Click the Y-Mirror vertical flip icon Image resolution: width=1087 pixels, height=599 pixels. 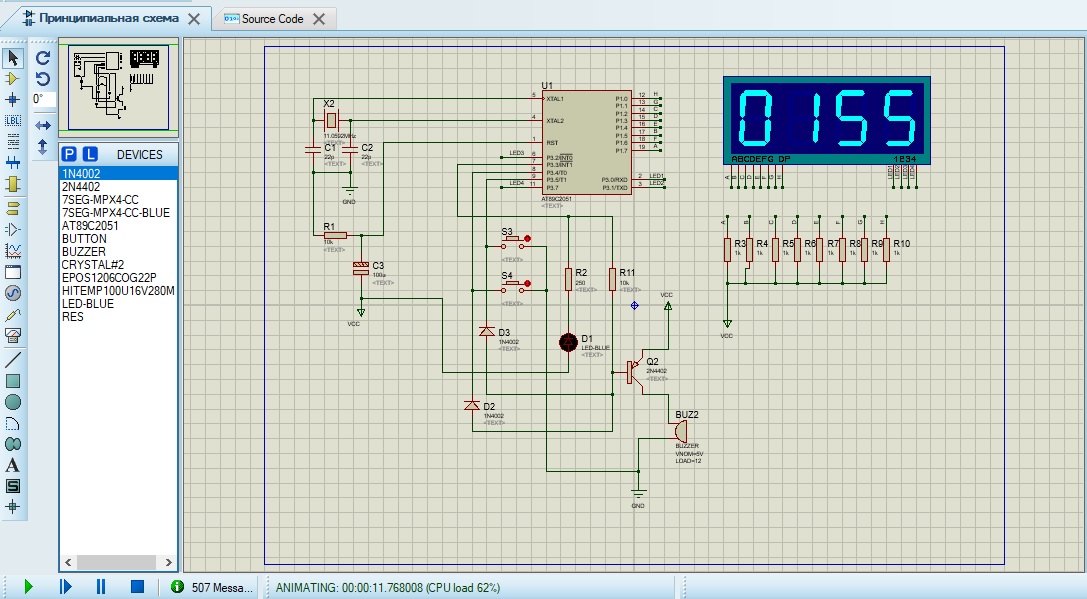pos(43,146)
